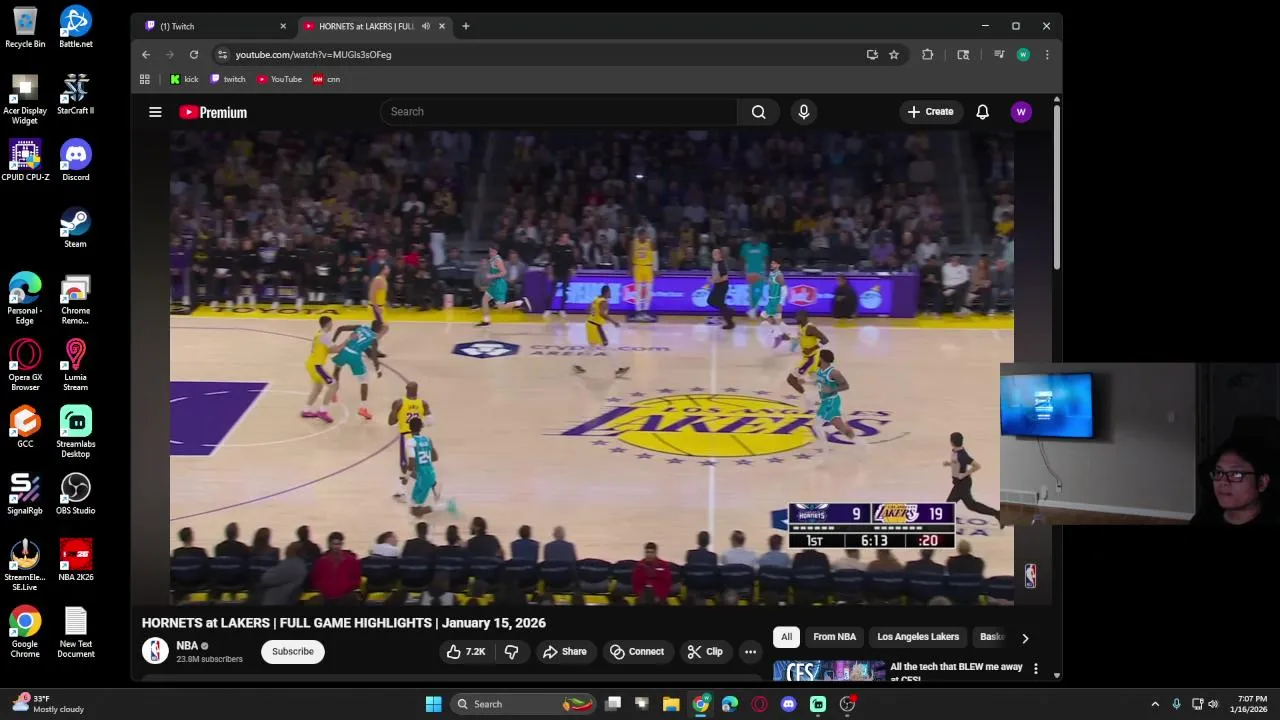Open a new Chrome tab
The height and width of the screenshot is (720, 1280).
[466, 26]
